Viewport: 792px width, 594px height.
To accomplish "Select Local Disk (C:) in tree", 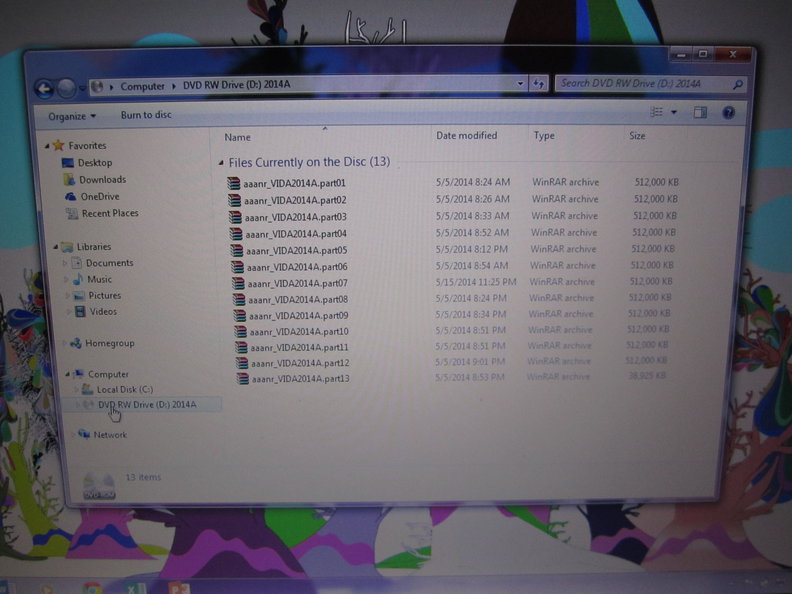I will [125, 389].
